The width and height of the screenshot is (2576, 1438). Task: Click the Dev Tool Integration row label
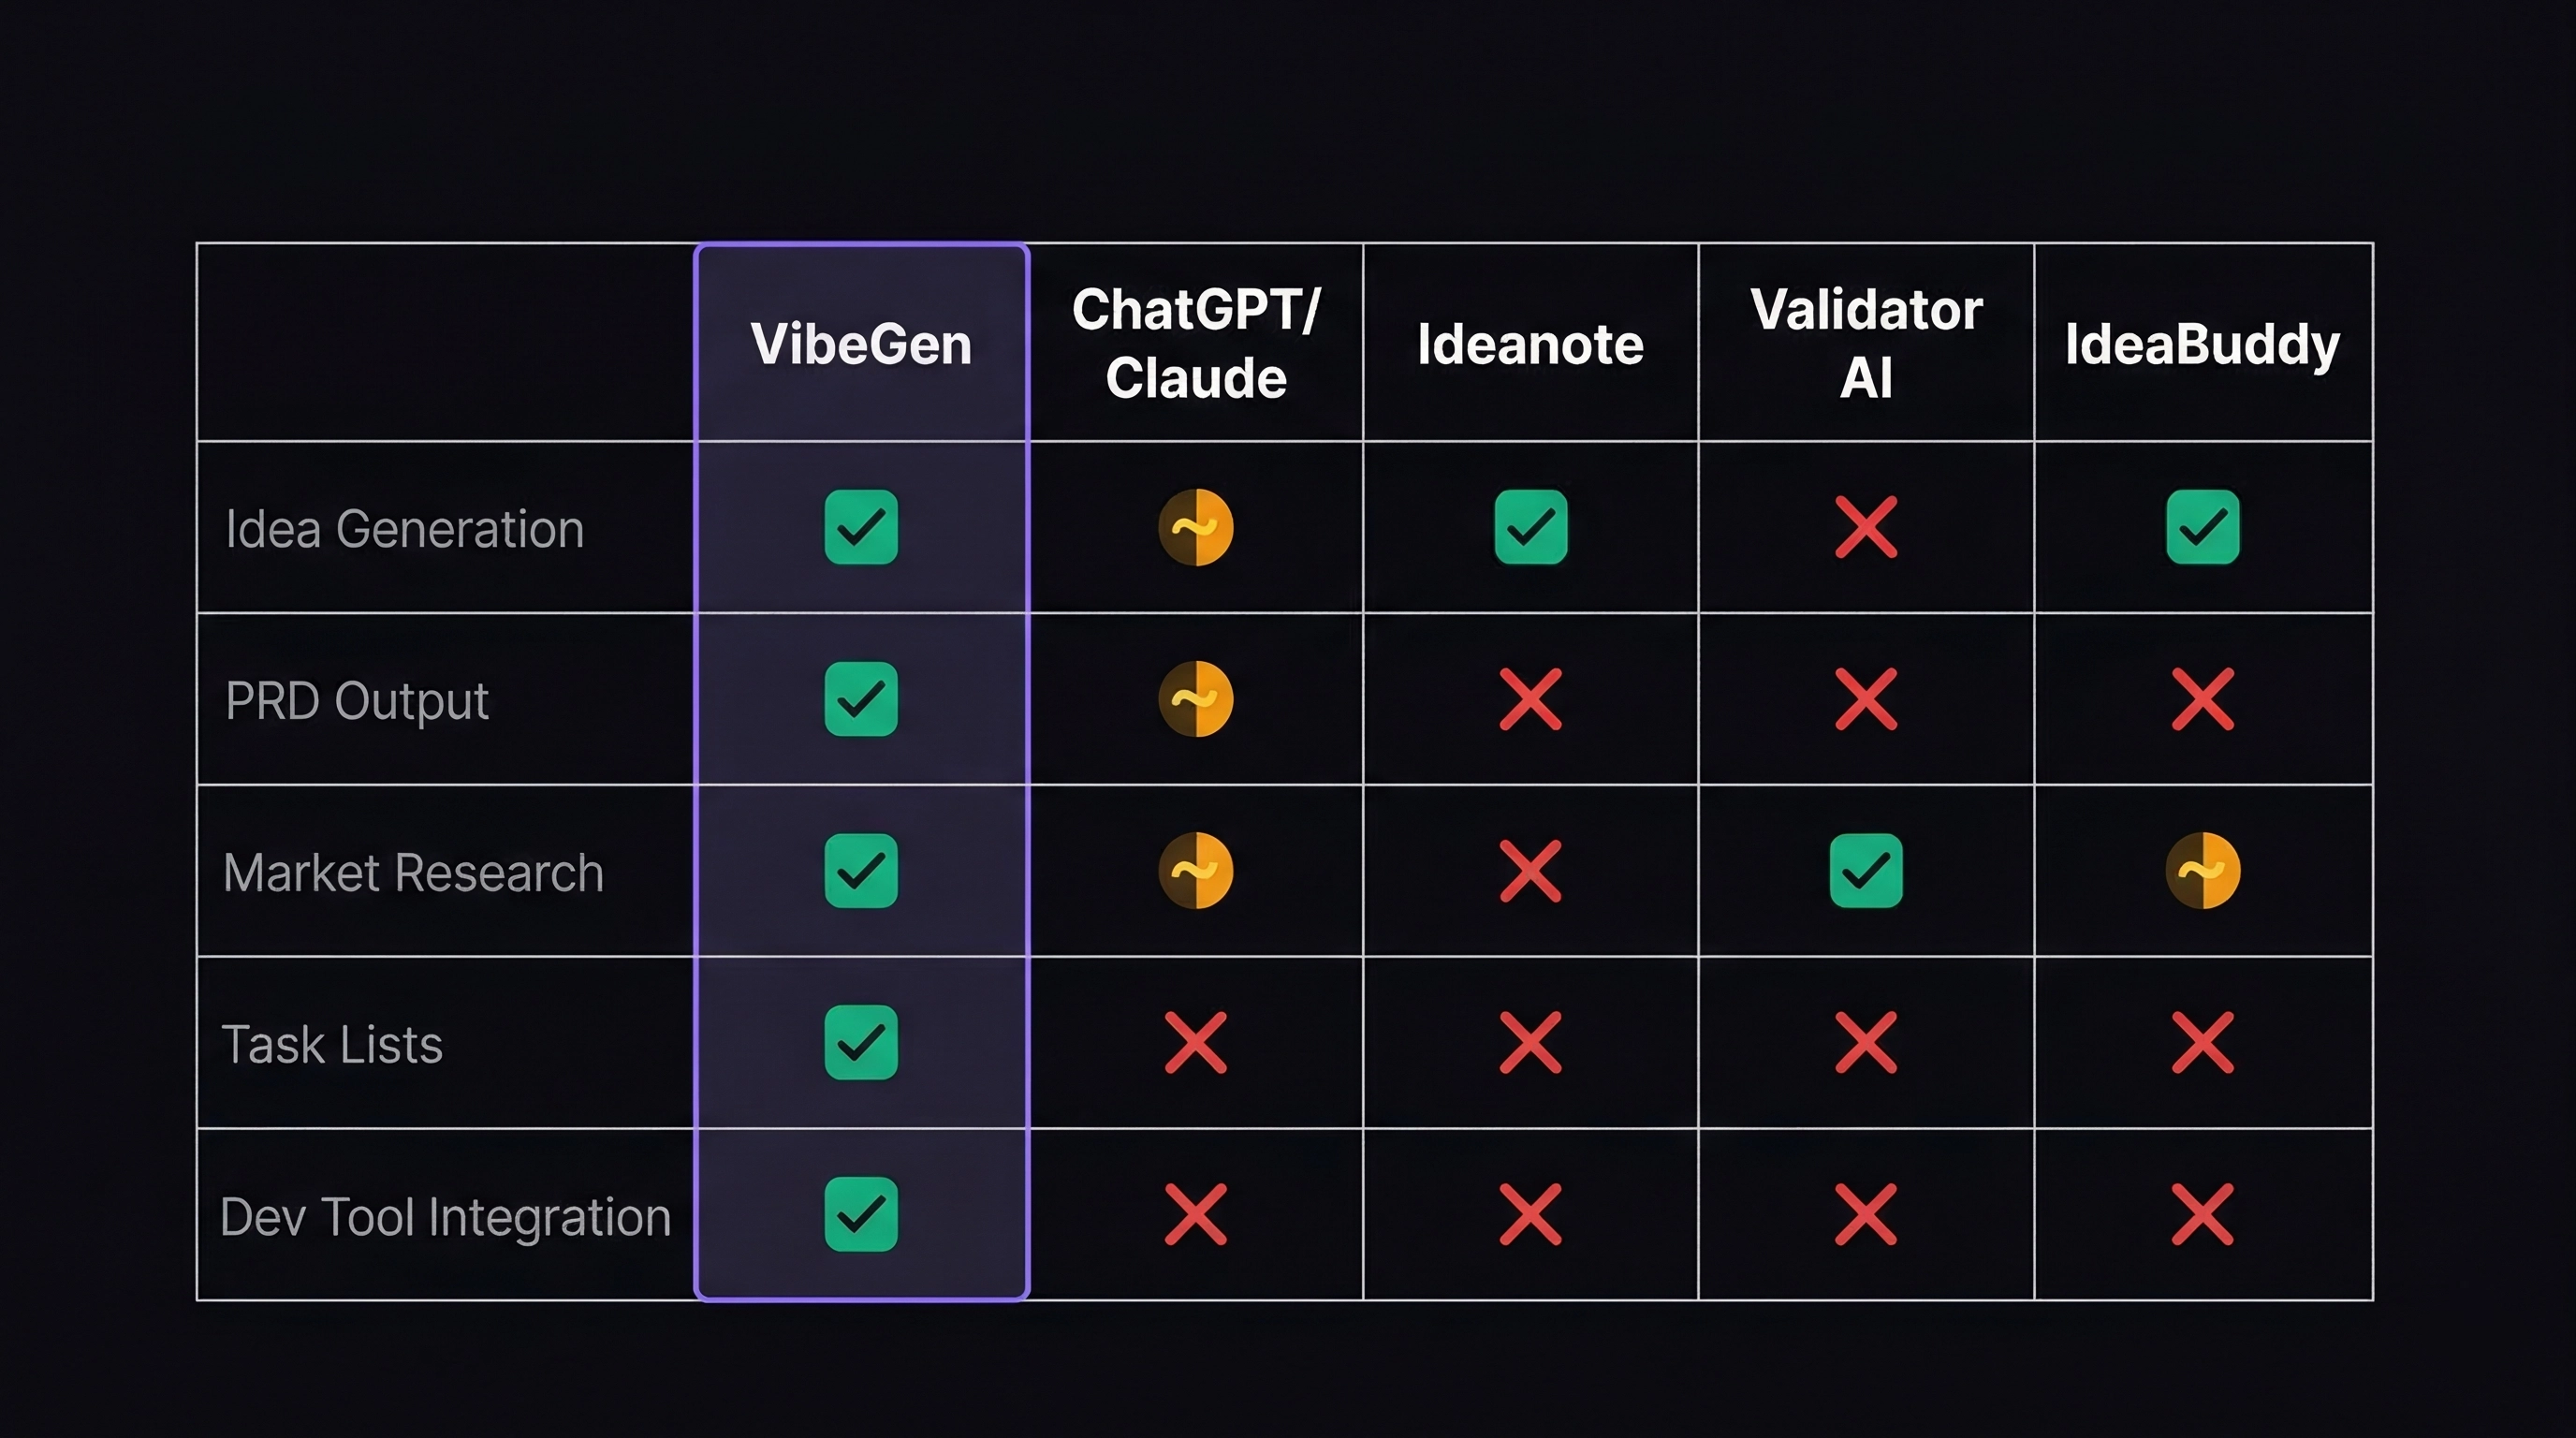pos(445,1217)
